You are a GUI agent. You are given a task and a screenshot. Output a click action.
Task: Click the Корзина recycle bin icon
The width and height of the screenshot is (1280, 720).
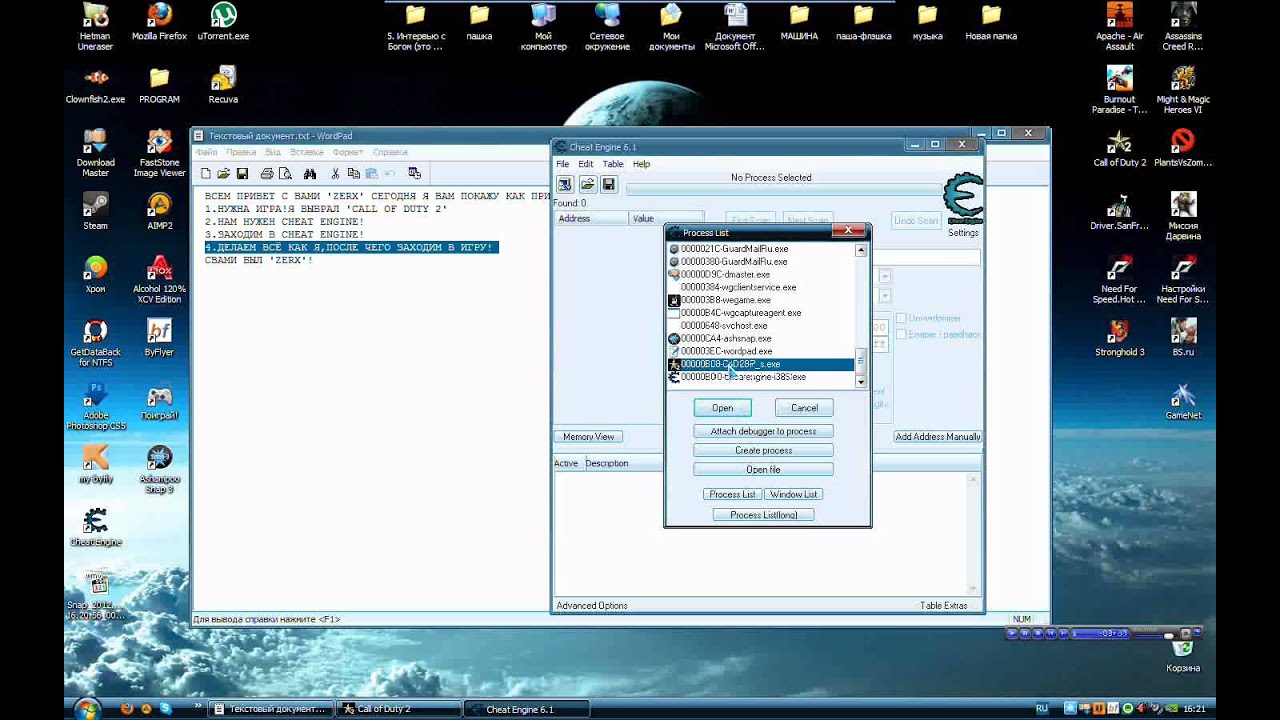1183,646
